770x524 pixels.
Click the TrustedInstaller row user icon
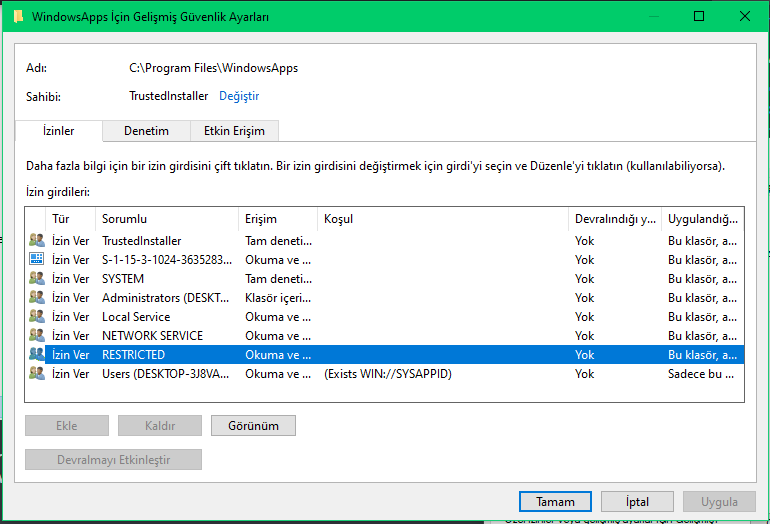coord(36,240)
